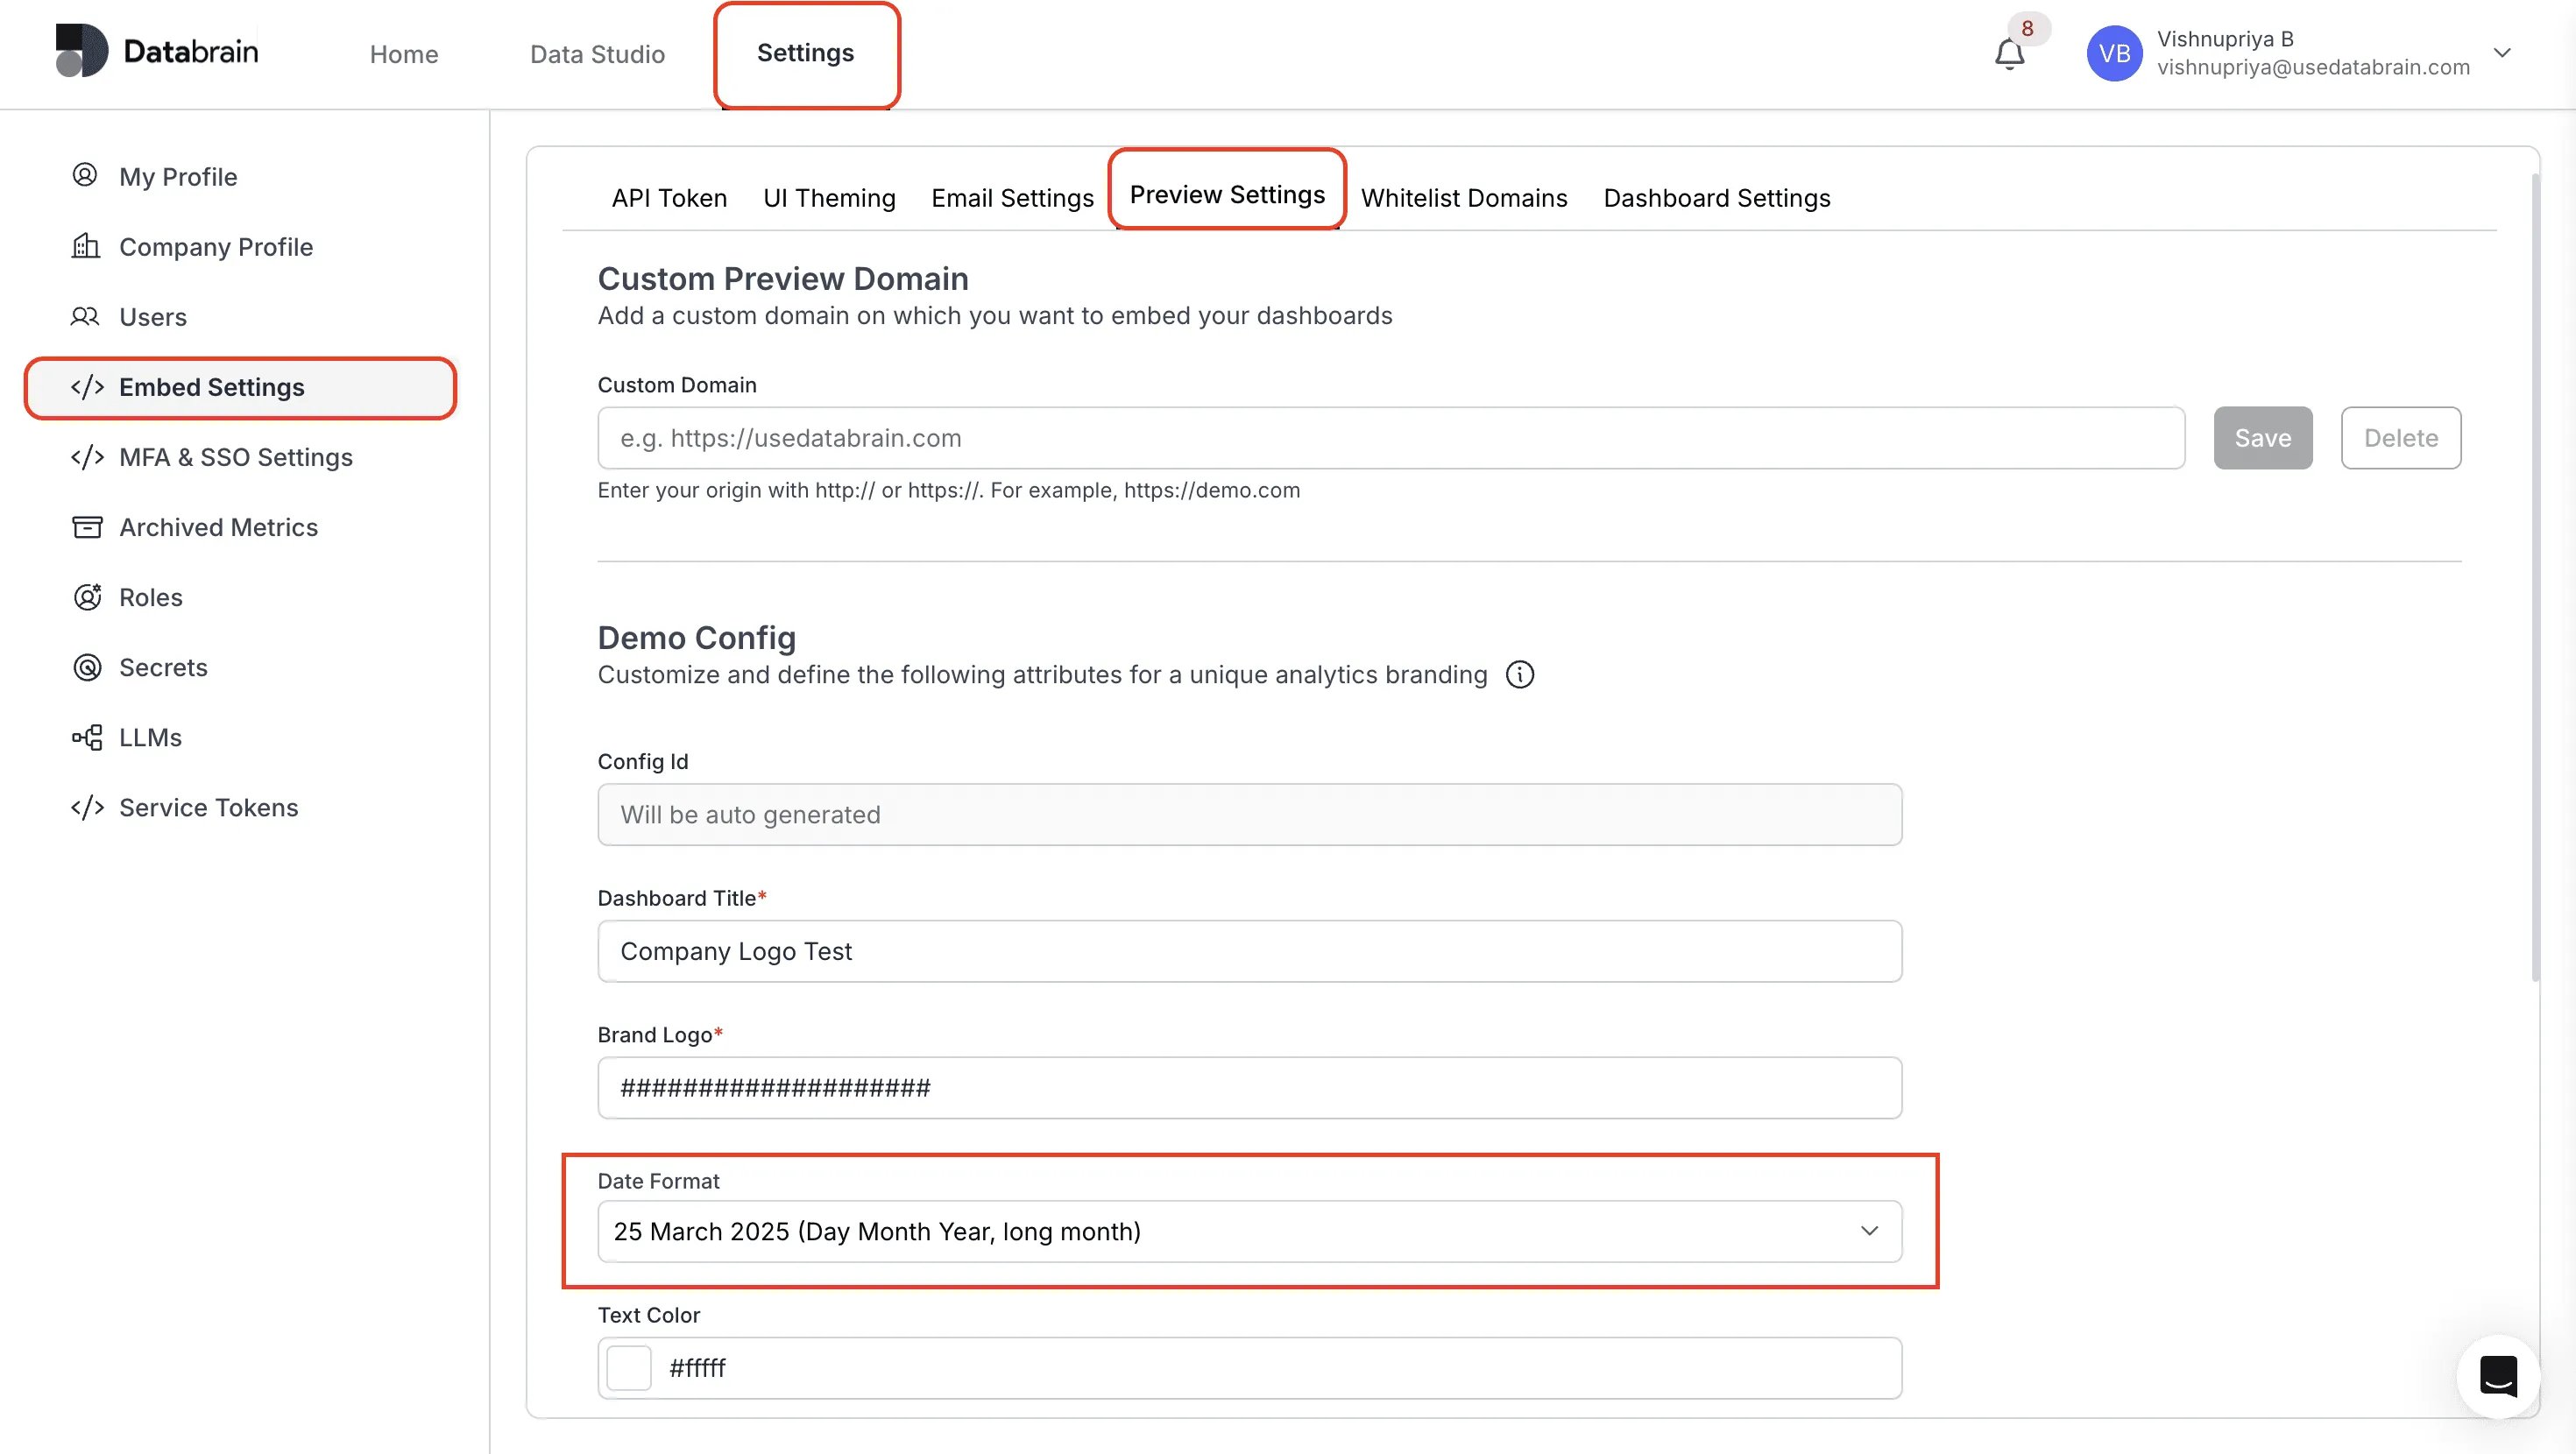Open the Email Settings tab

(1012, 198)
